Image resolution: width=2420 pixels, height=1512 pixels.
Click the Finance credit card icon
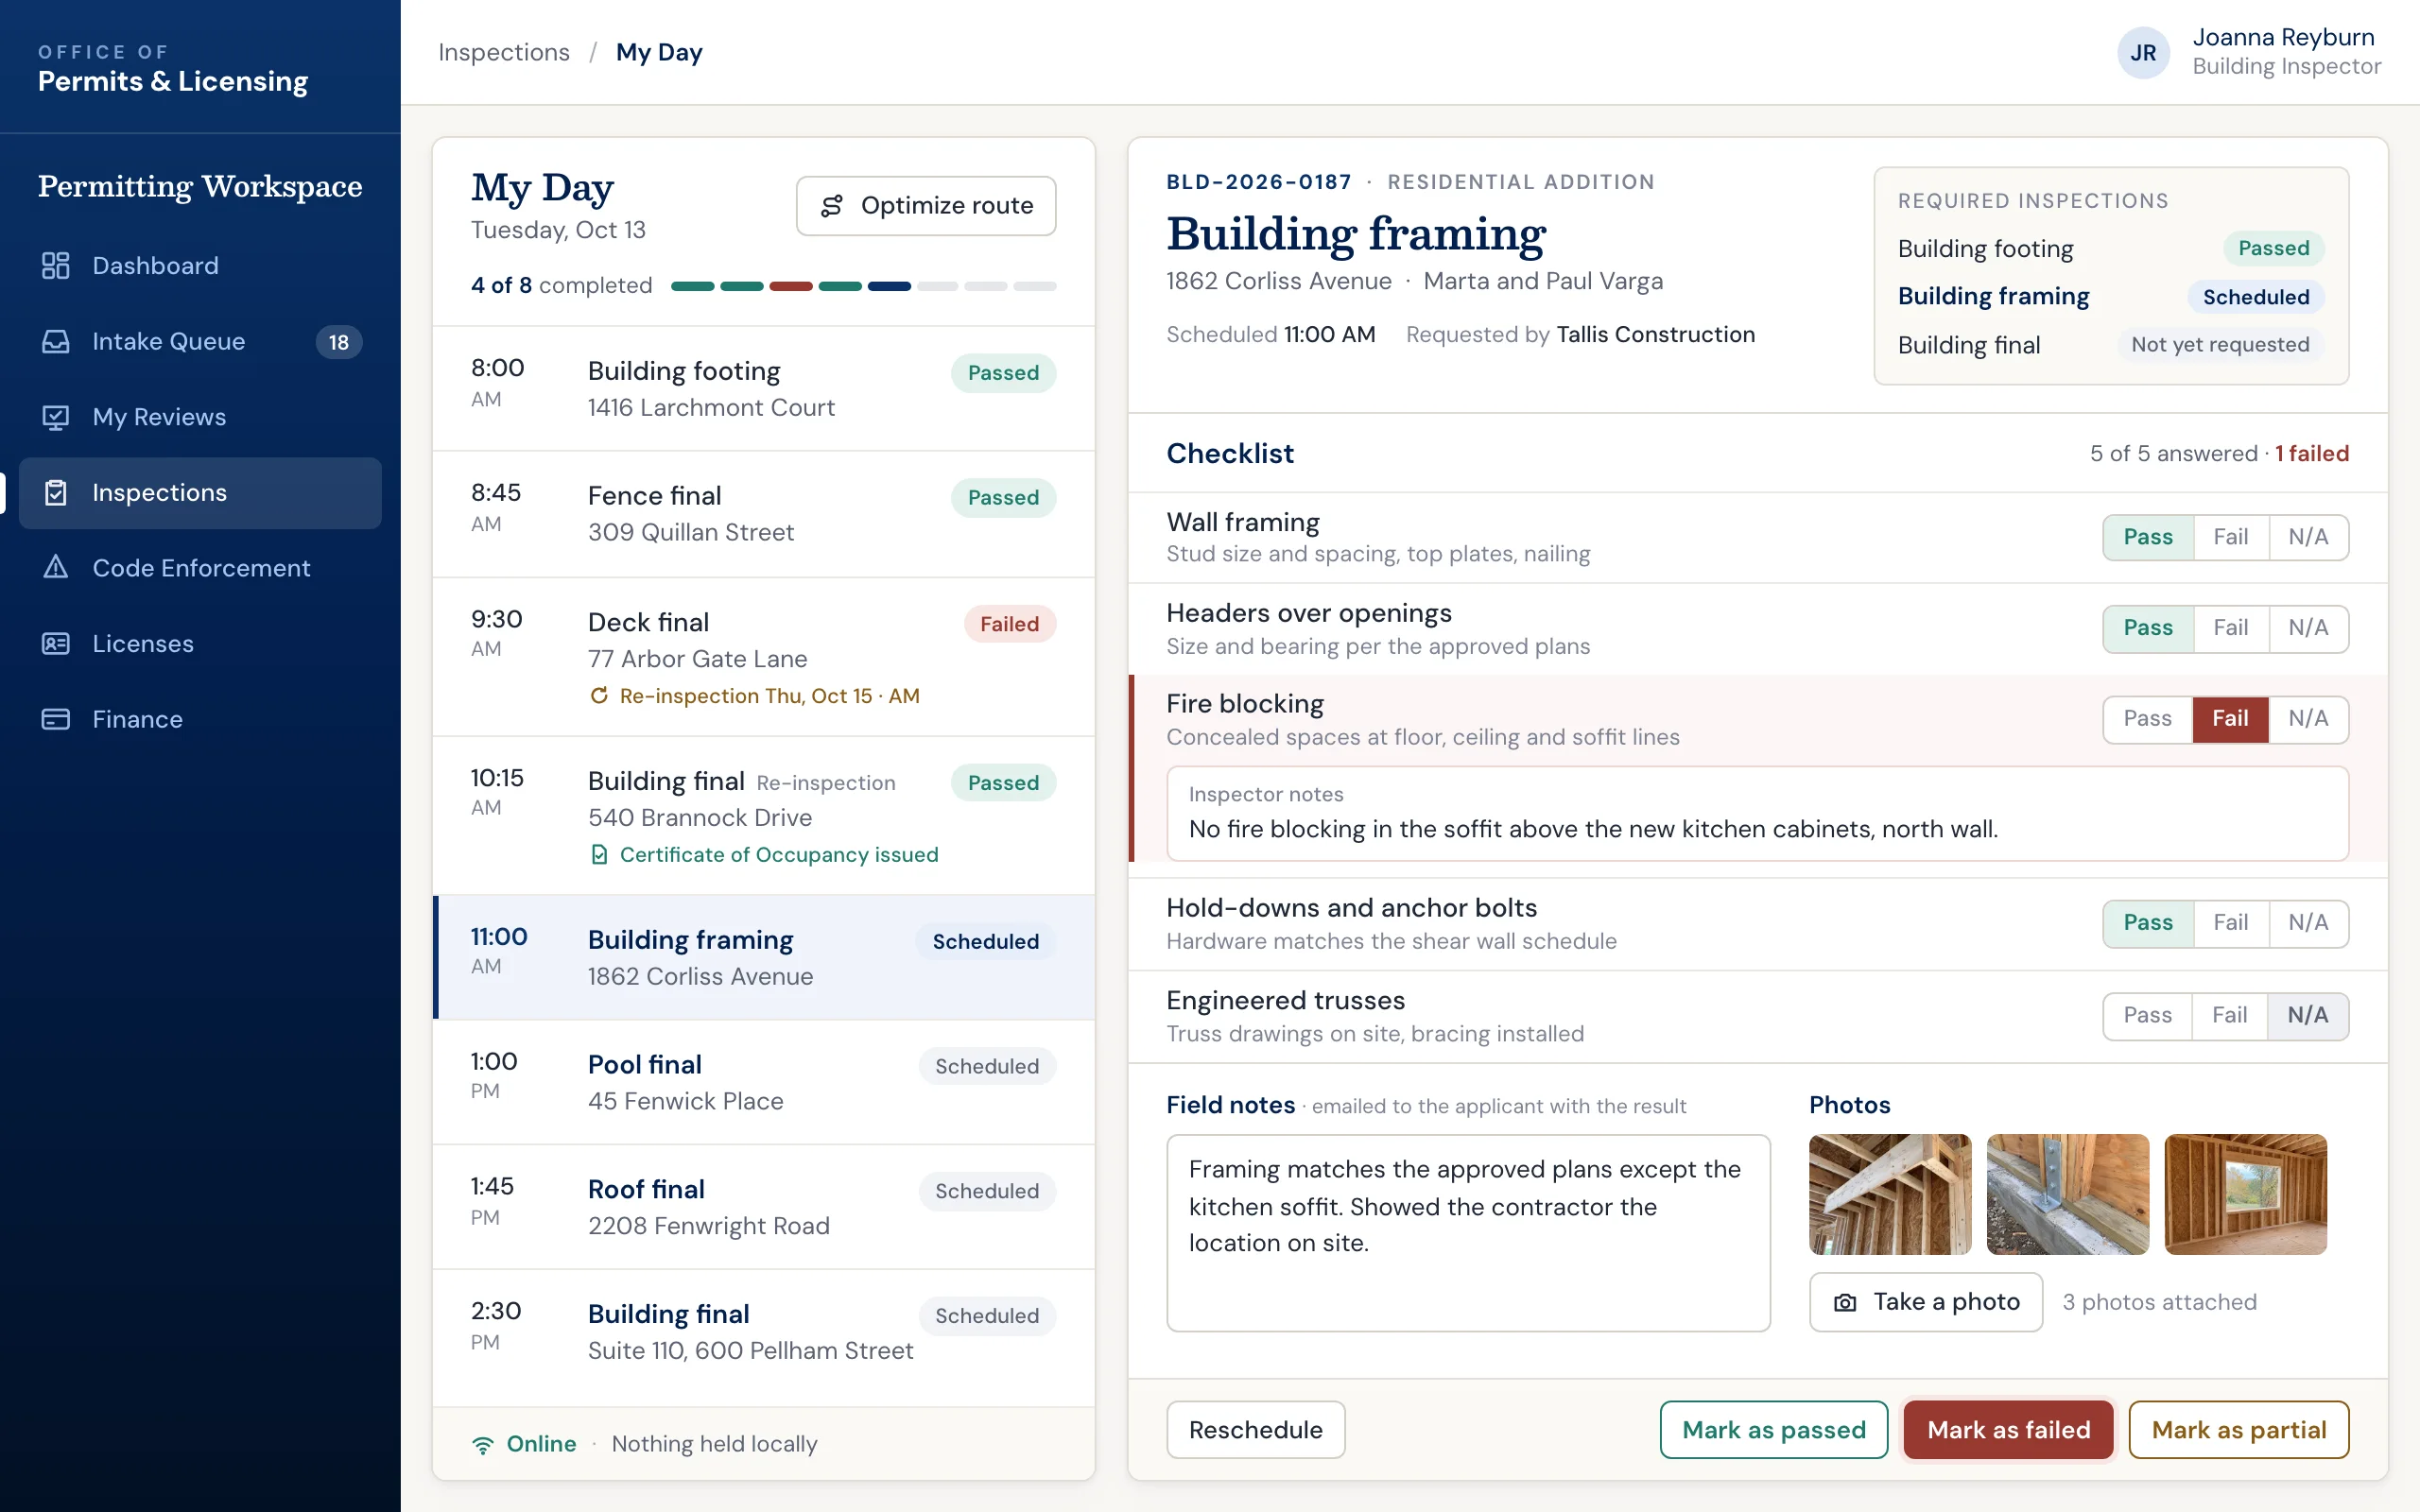click(56, 719)
